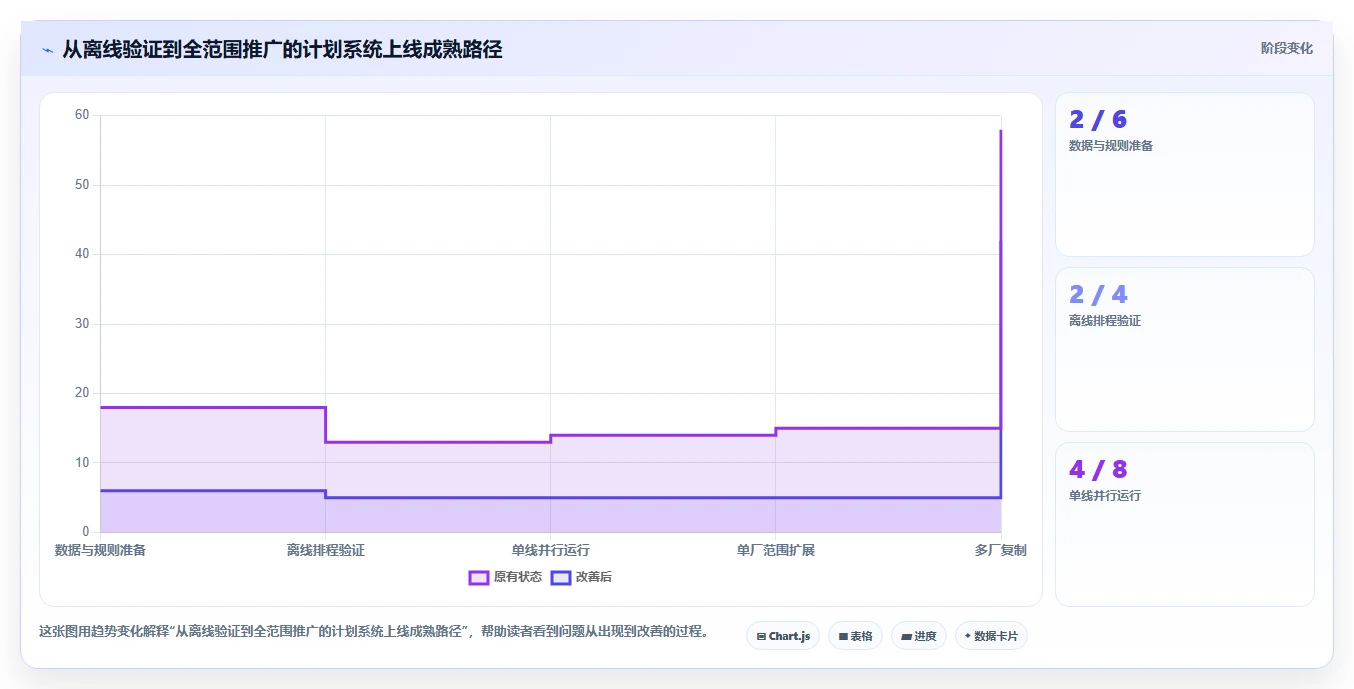
Task: Click the progress icon in 进度 tag
Action: click(x=906, y=636)
